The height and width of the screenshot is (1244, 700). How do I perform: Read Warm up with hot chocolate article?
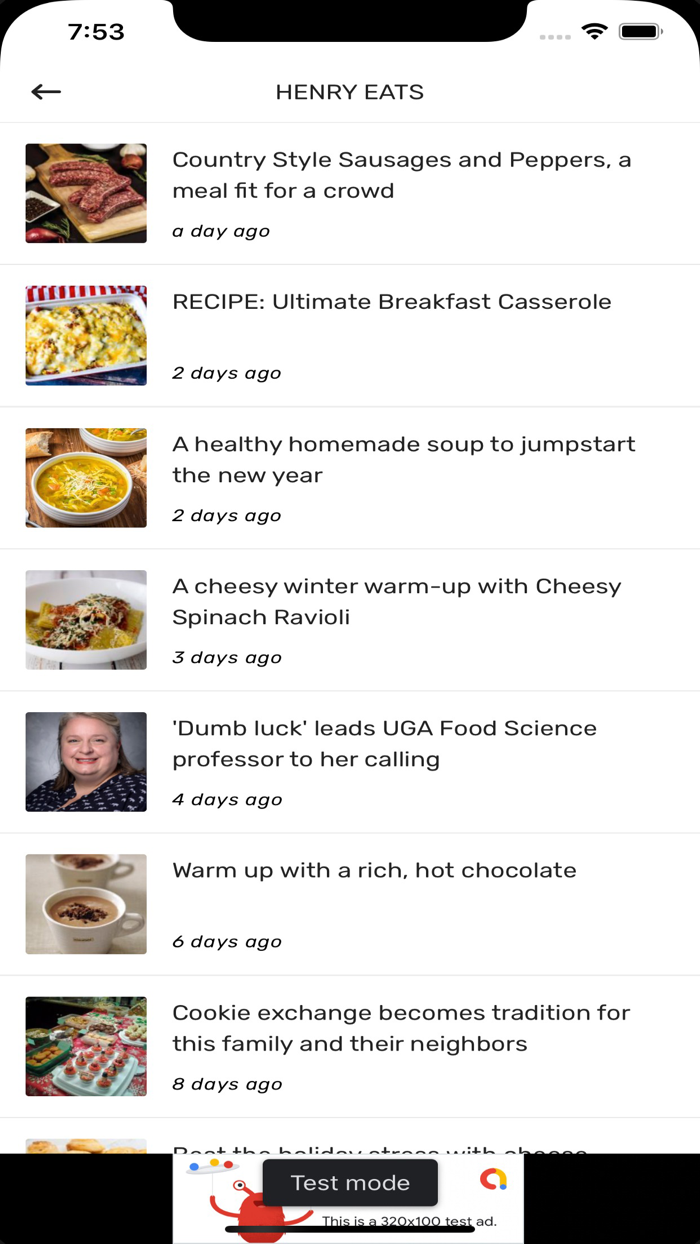[374, 870]
